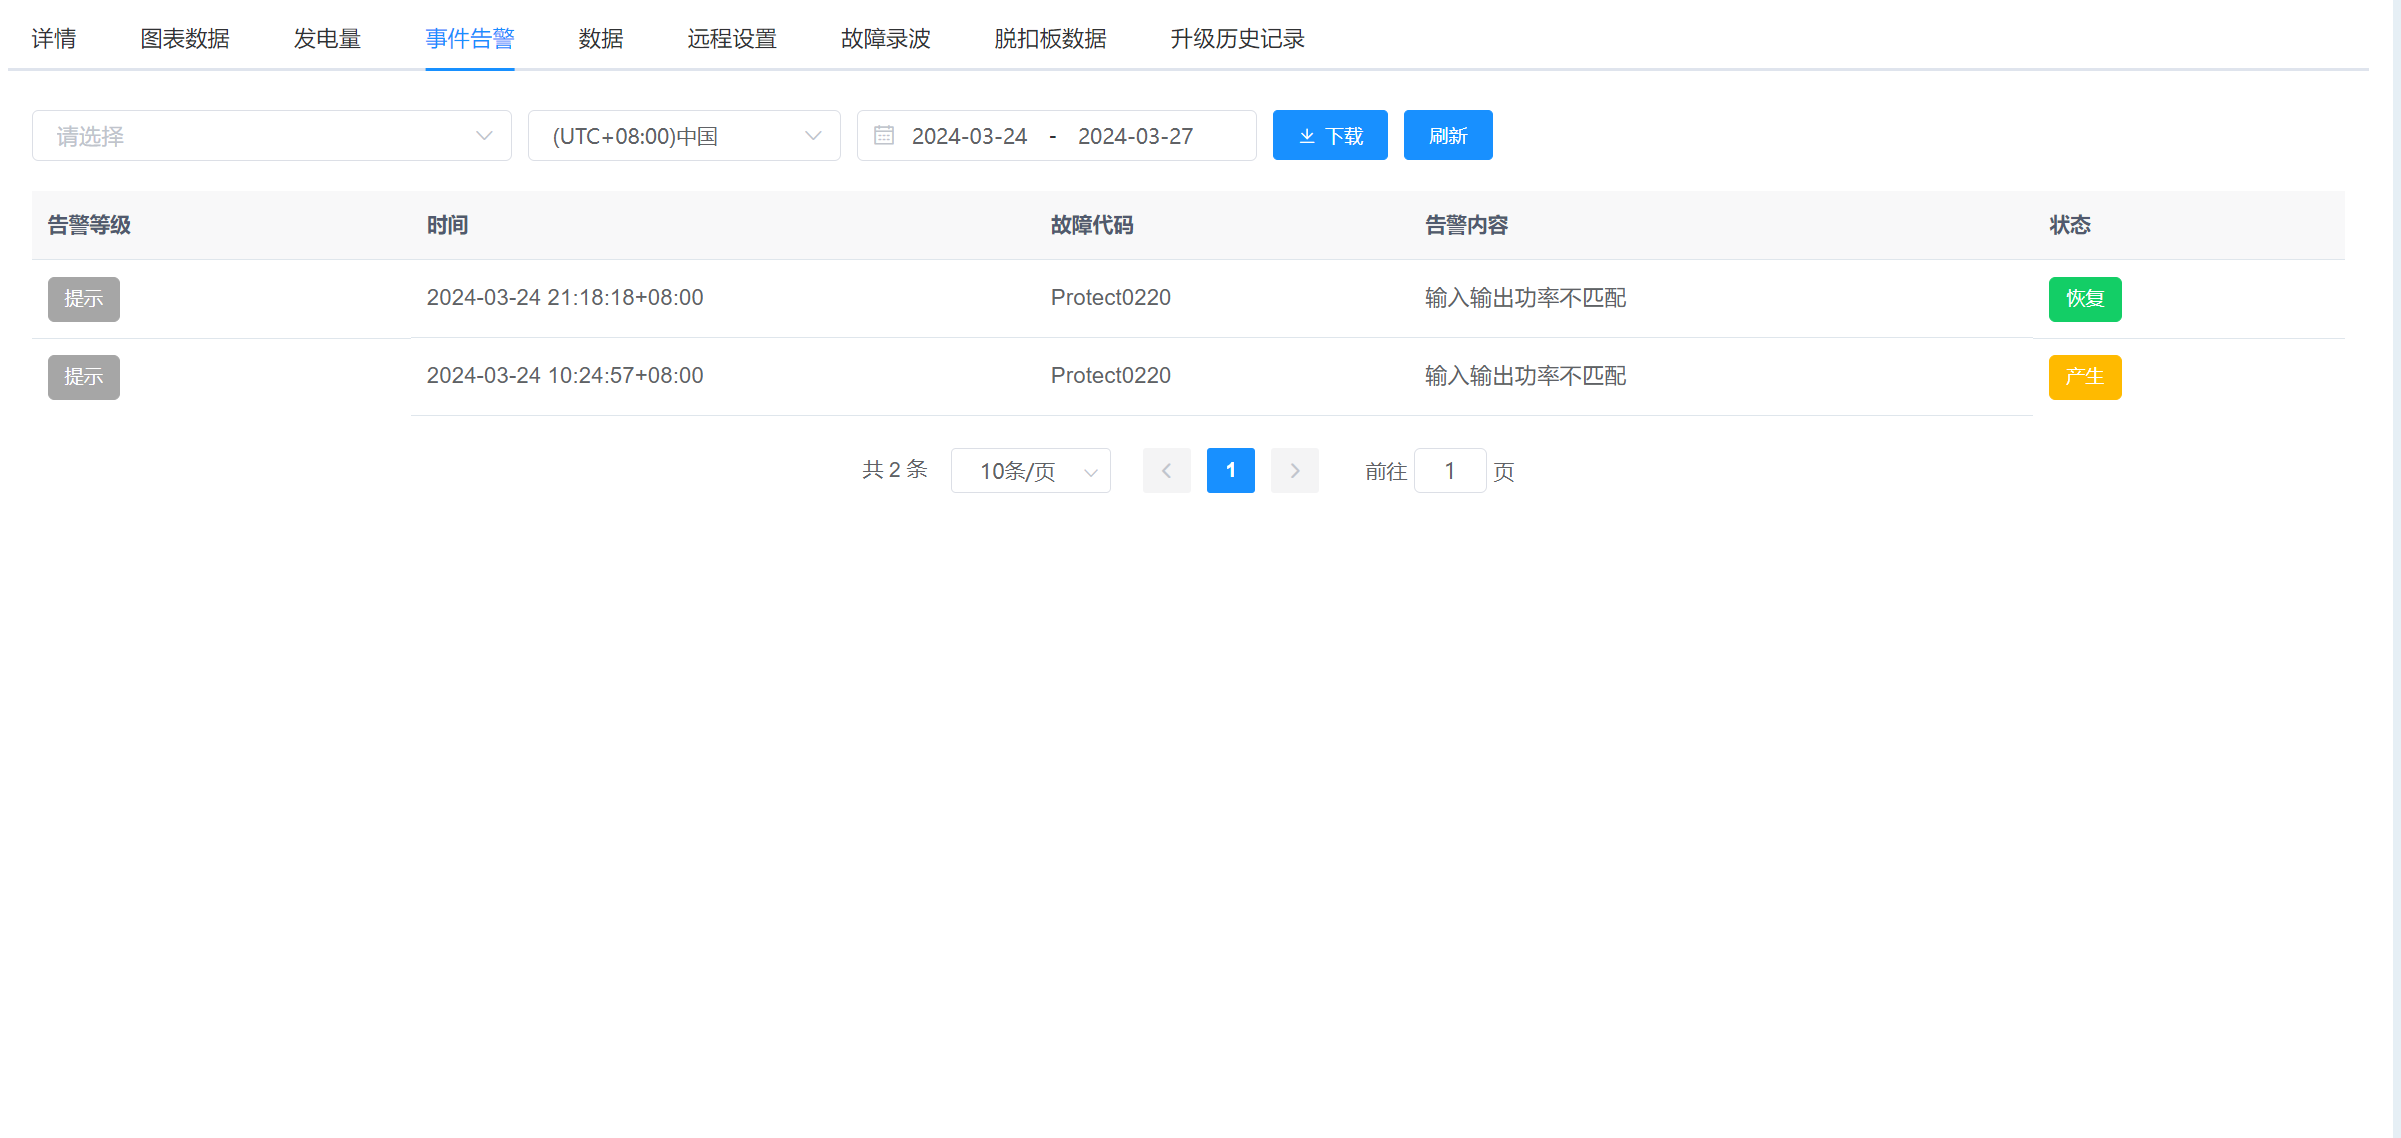The width and height of the screenshot is (2401, 1138).
Task: Open the (UTC+08:00)中国 timezone dropdown
Action: click(x=684, y=136)
